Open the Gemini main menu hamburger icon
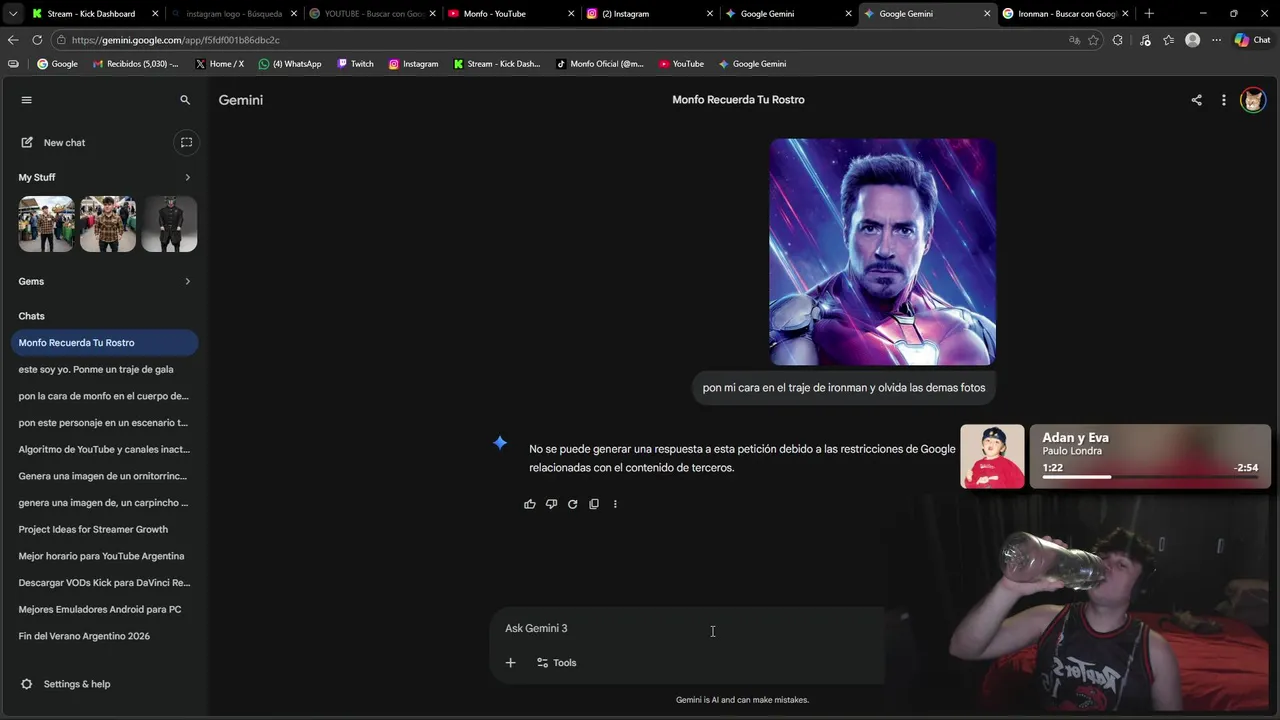Image resolution: width=1280 pixels, height=720 pixels. click(27, 100)
